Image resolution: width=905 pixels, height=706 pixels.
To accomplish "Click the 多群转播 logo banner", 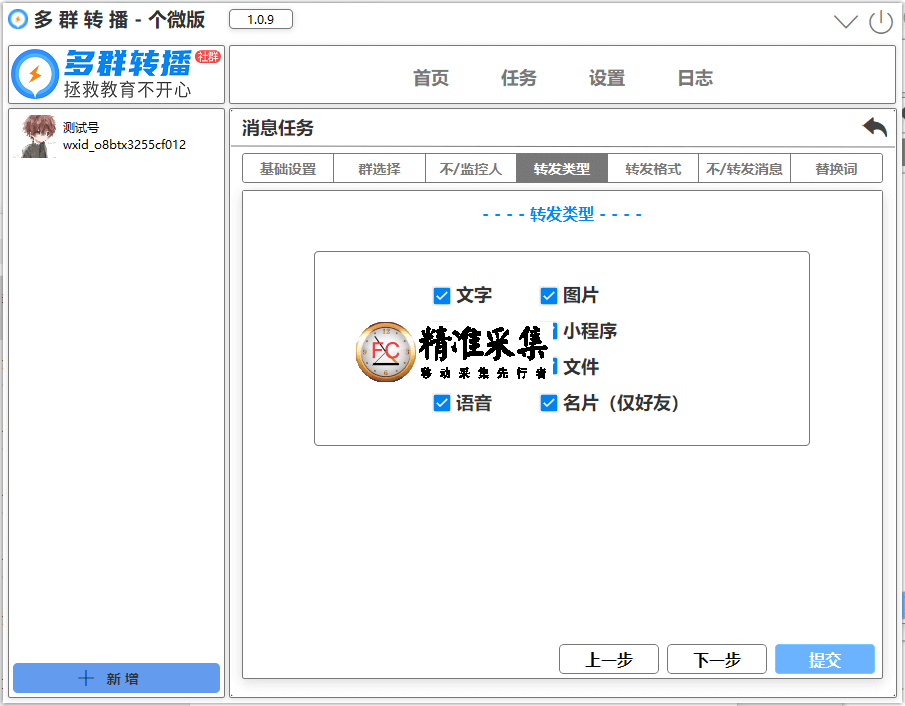I will click(x=116, y=74).
